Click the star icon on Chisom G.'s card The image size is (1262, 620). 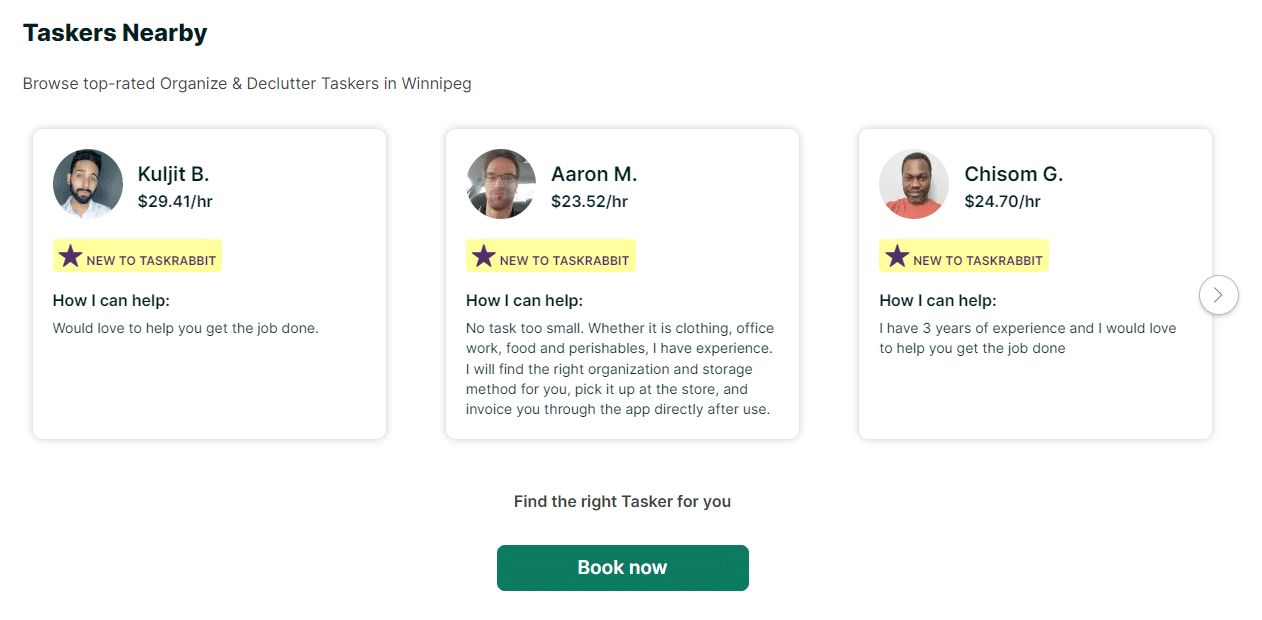coord(897,256)
